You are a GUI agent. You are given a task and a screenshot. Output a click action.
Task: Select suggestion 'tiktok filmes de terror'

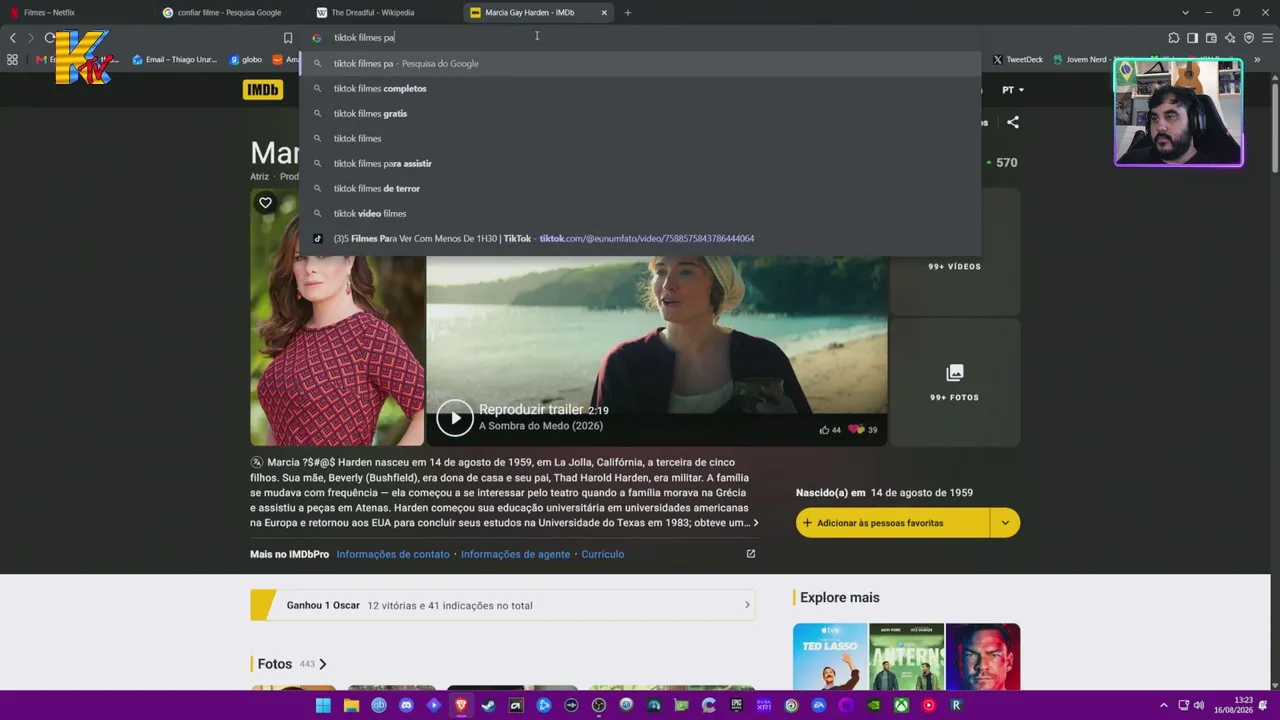click(640, 189)
